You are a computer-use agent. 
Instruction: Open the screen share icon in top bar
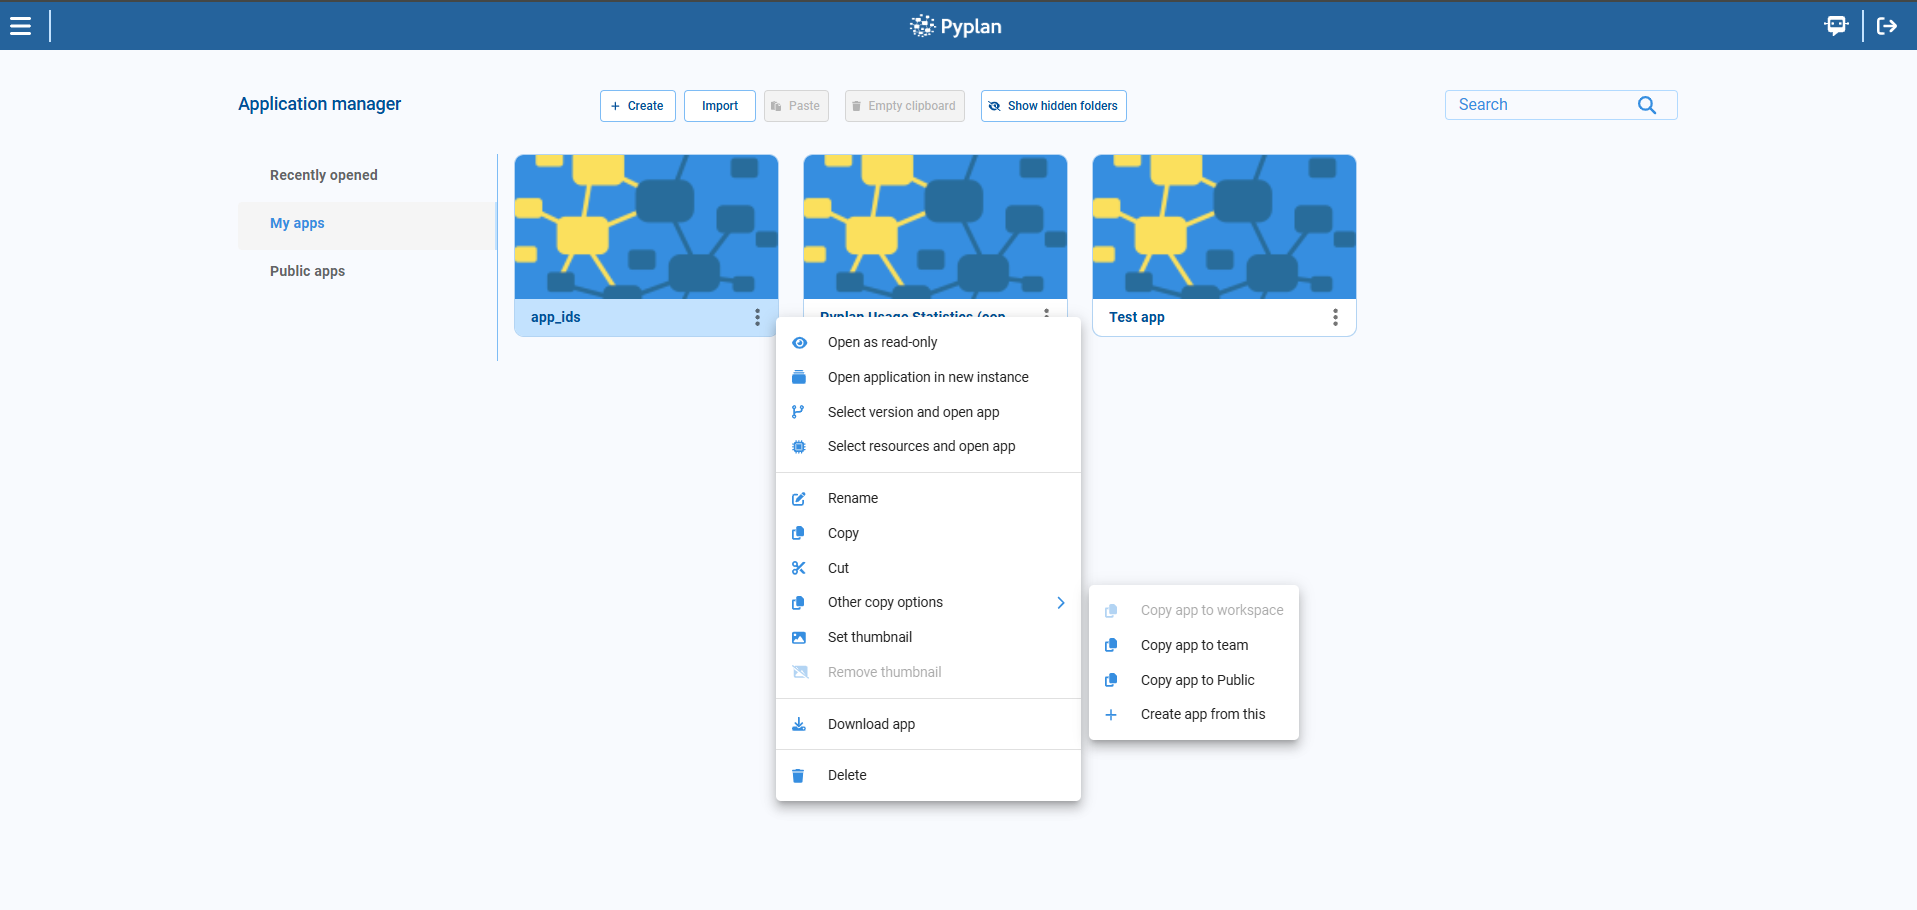point(1836,25)
